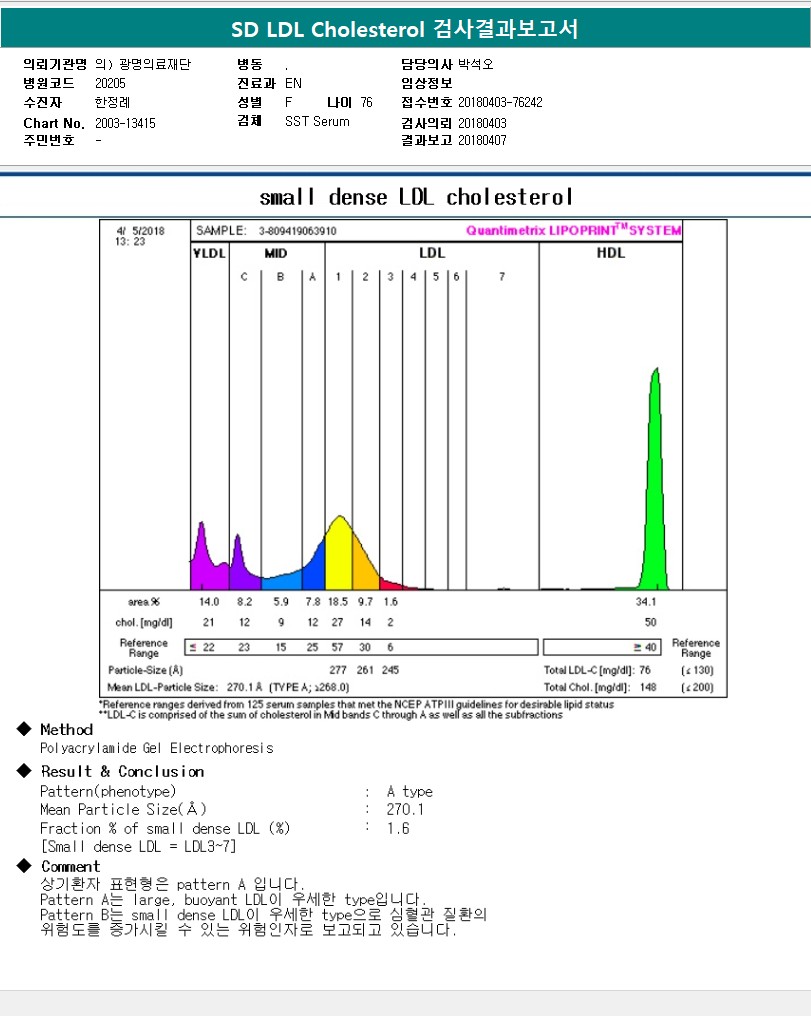Image resolution: width=811 pixels, height=1016 pixels.
Task: Select the report title in teal header
Action: pos(405,29)
